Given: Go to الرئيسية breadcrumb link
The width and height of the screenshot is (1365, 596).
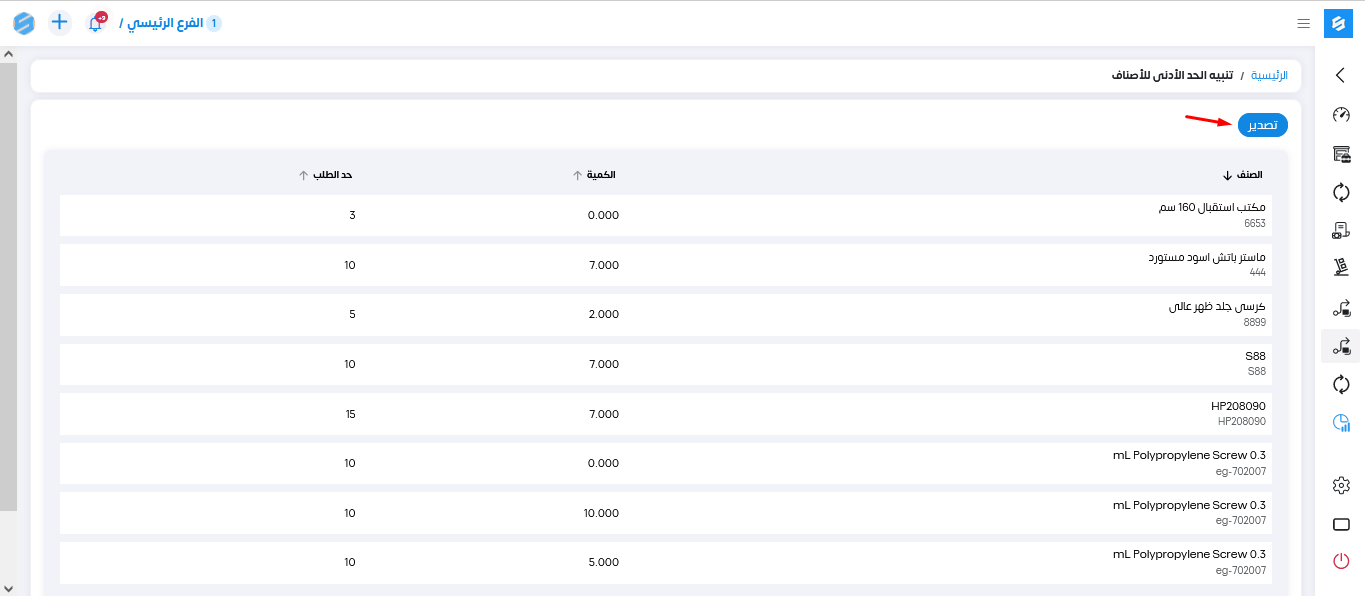Looking at the screenshot, I should click(x=1269, y=75).
